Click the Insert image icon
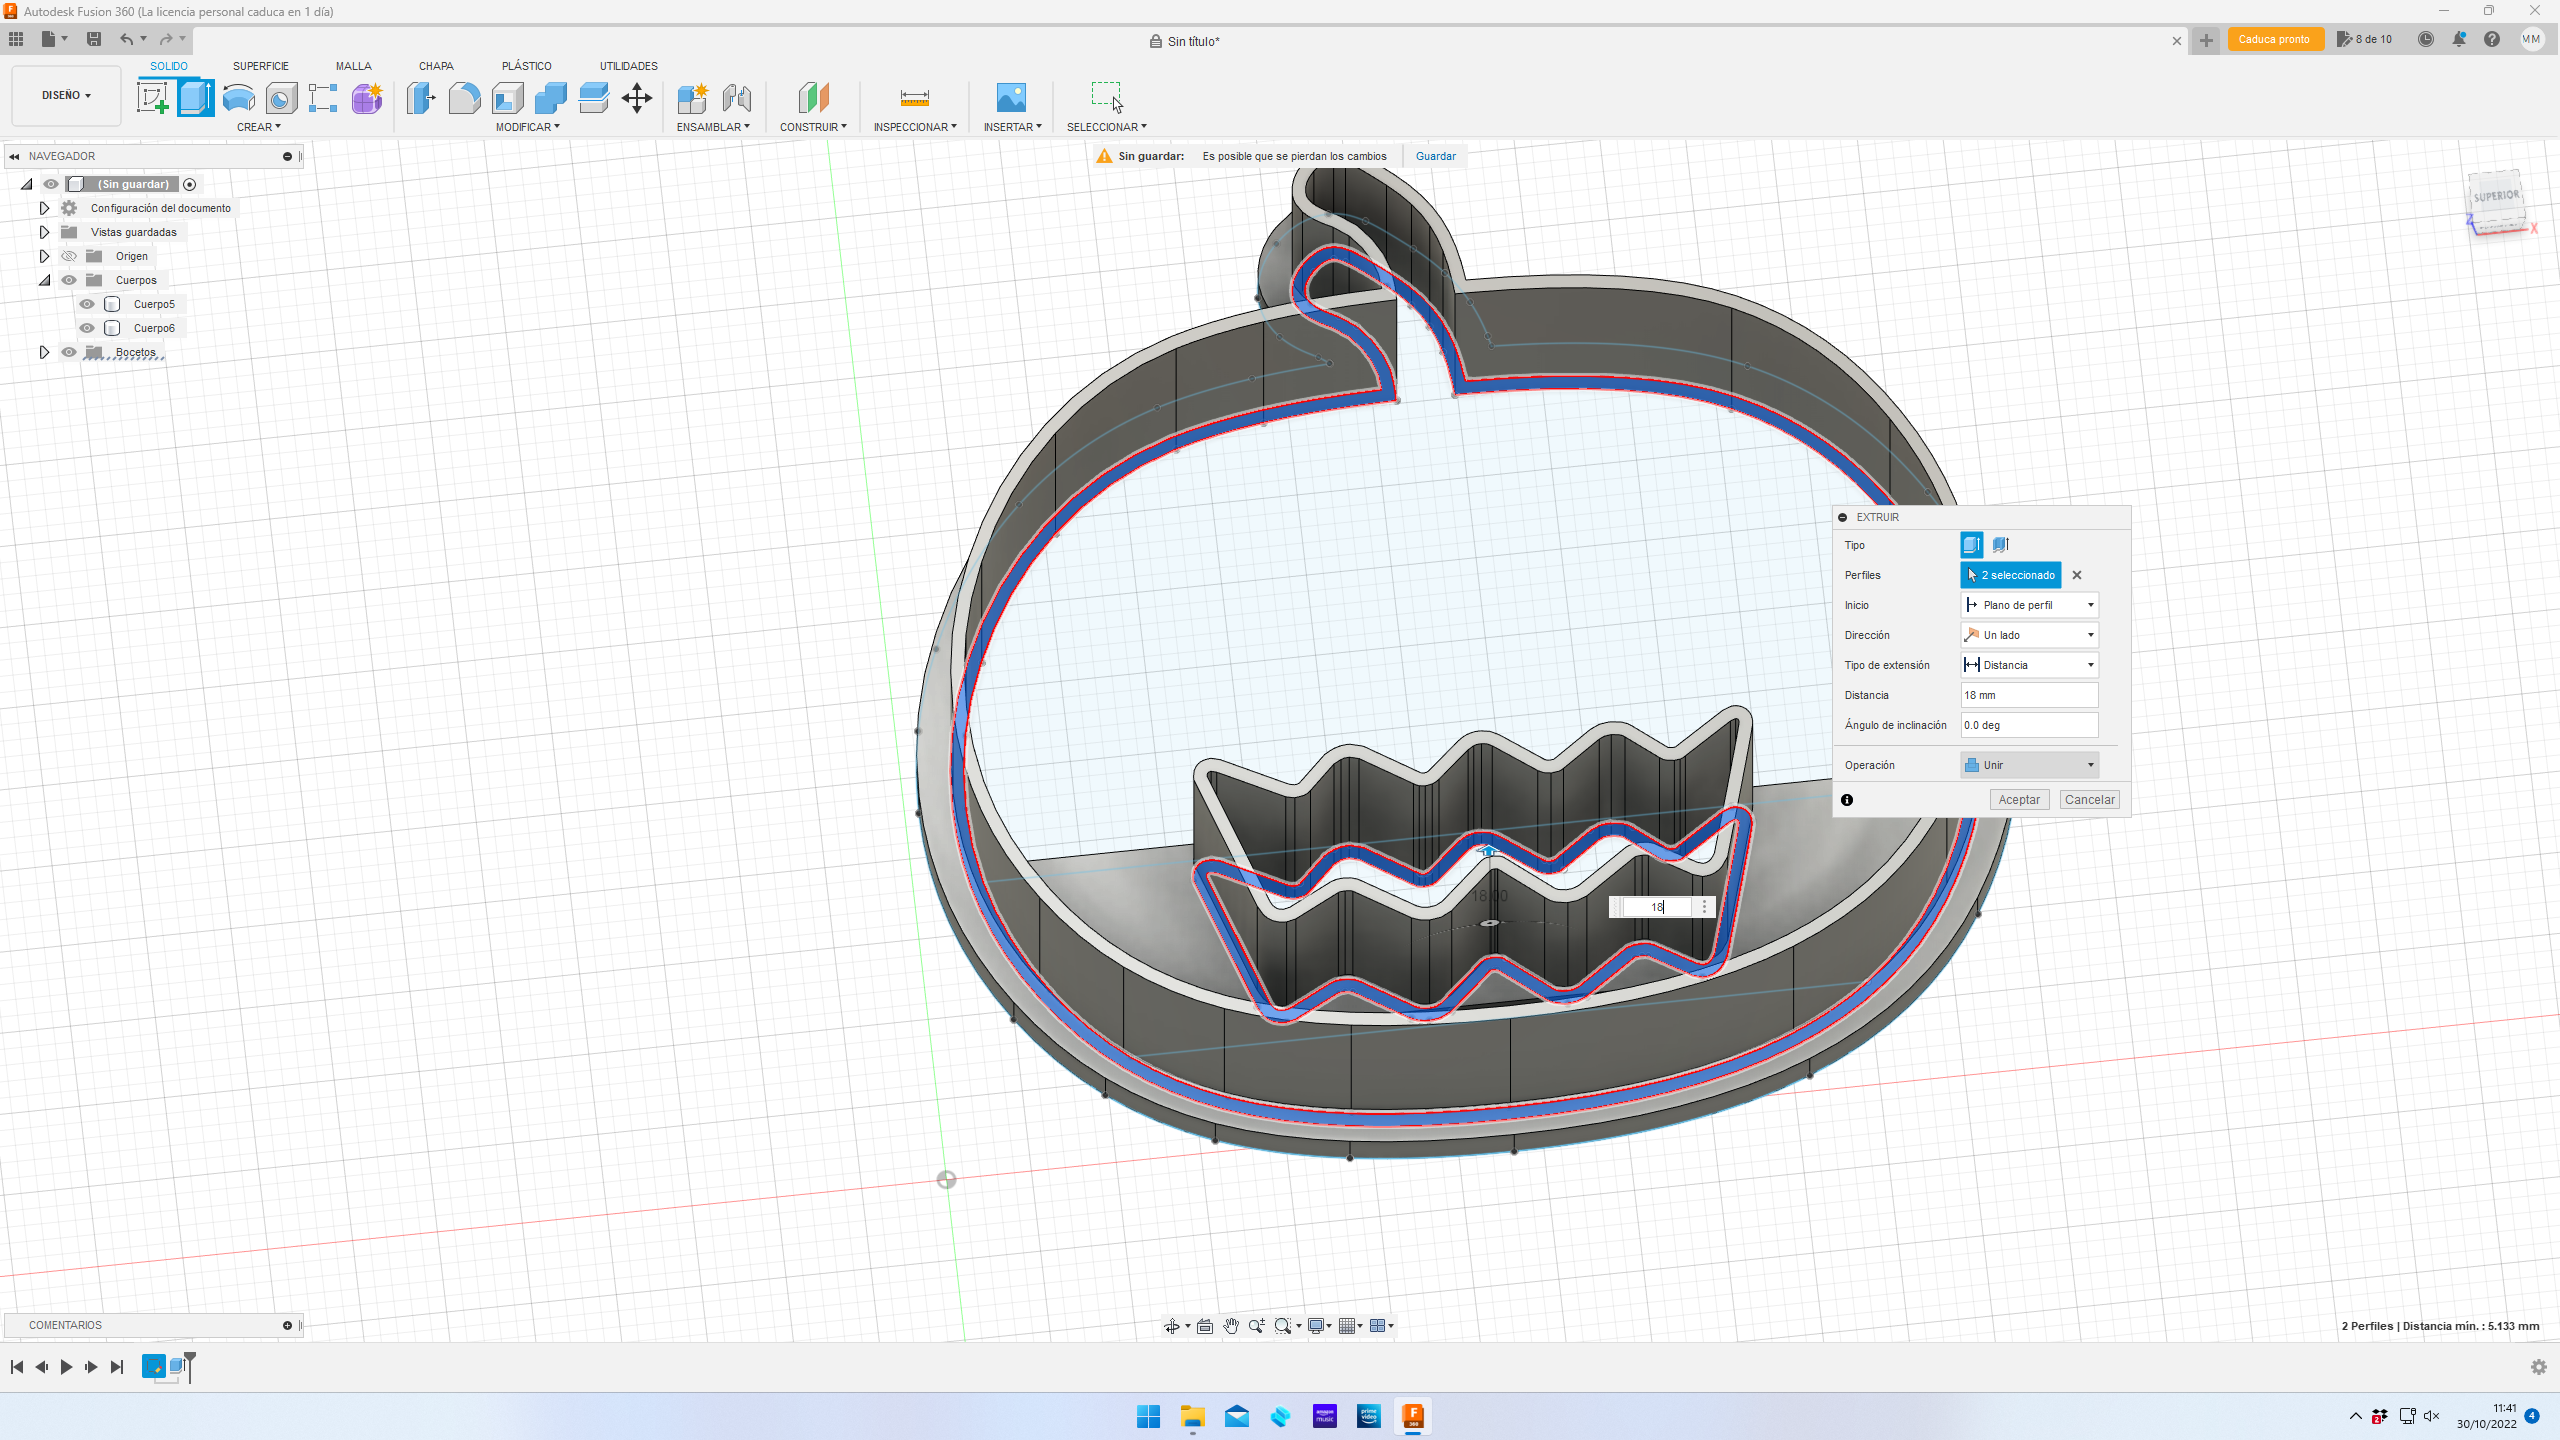Screen dimensions: 2560x1440 point(1011,98)
